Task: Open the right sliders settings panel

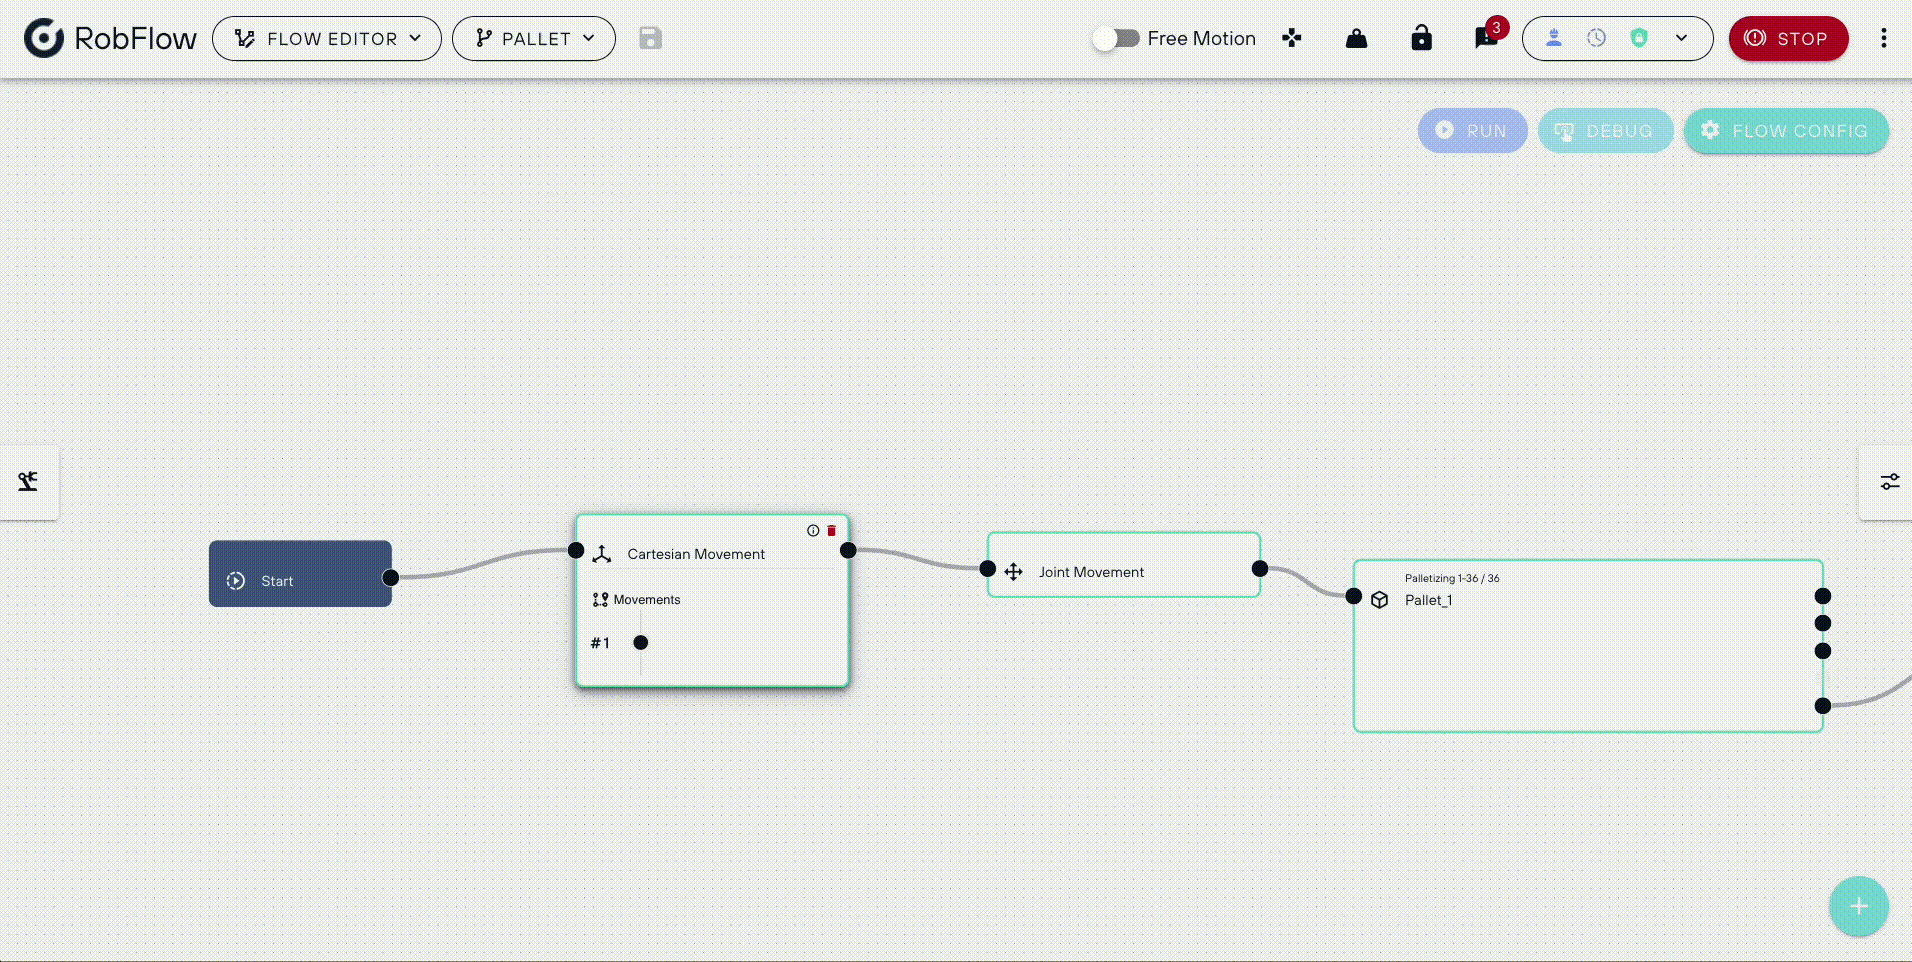Action: click(x=1889, y=482)
